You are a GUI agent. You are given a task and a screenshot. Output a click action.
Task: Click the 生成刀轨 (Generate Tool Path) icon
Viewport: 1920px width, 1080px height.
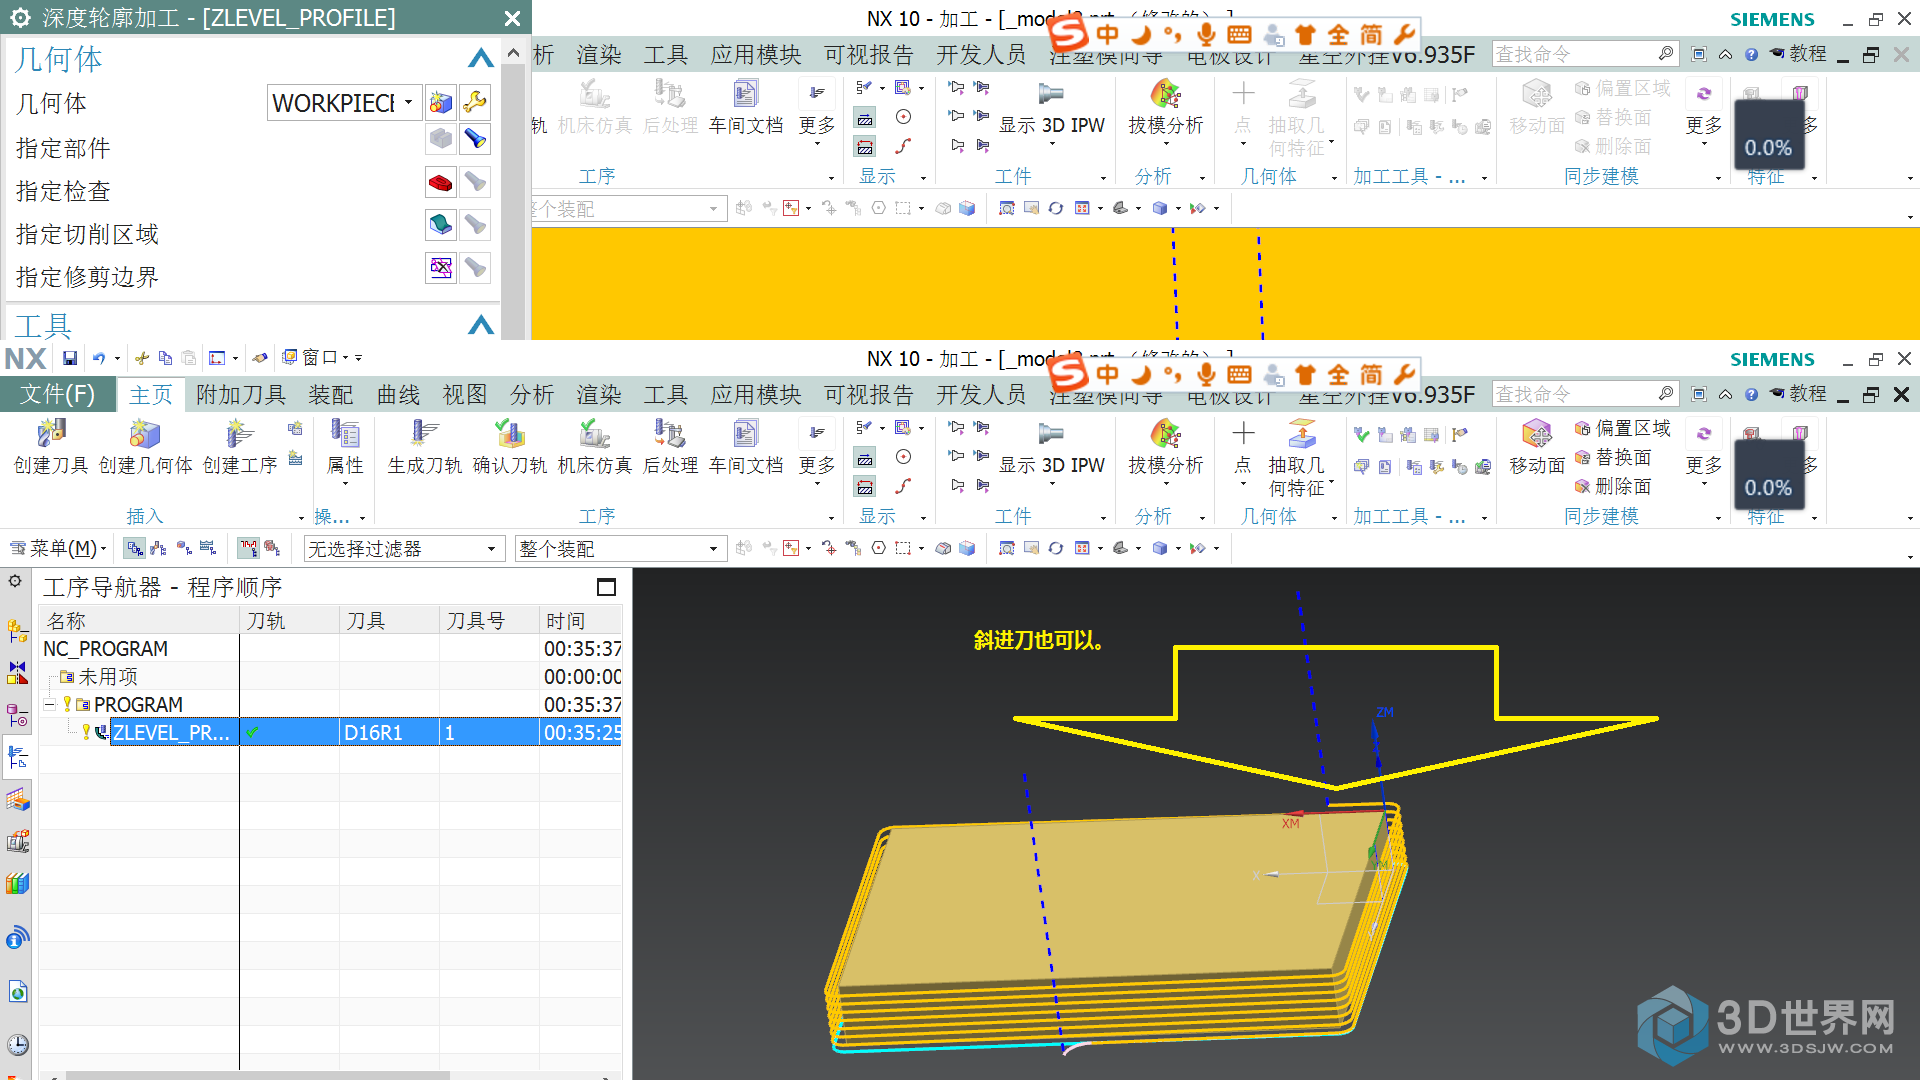point(424,435)
